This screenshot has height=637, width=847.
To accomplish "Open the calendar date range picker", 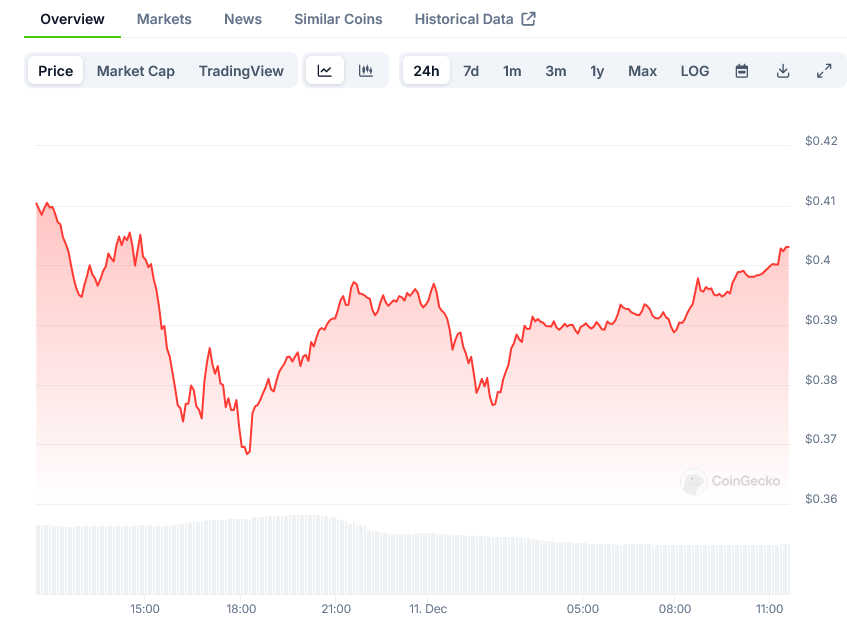I will click(x=742, y=71).
